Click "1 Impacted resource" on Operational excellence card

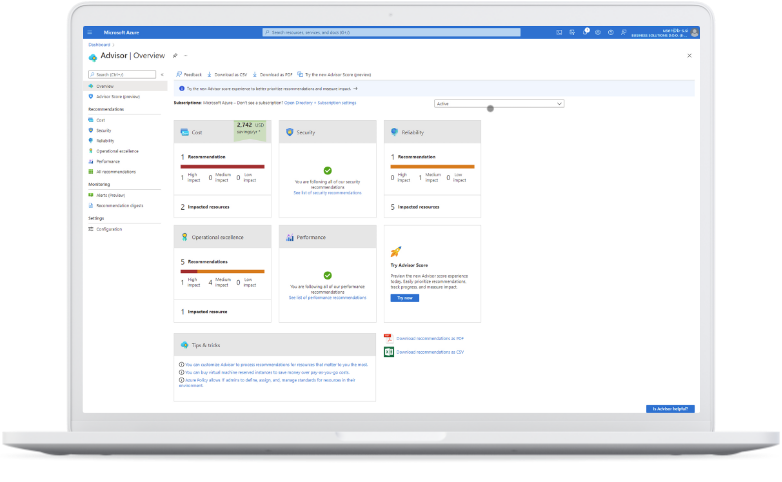coord(204,311)
